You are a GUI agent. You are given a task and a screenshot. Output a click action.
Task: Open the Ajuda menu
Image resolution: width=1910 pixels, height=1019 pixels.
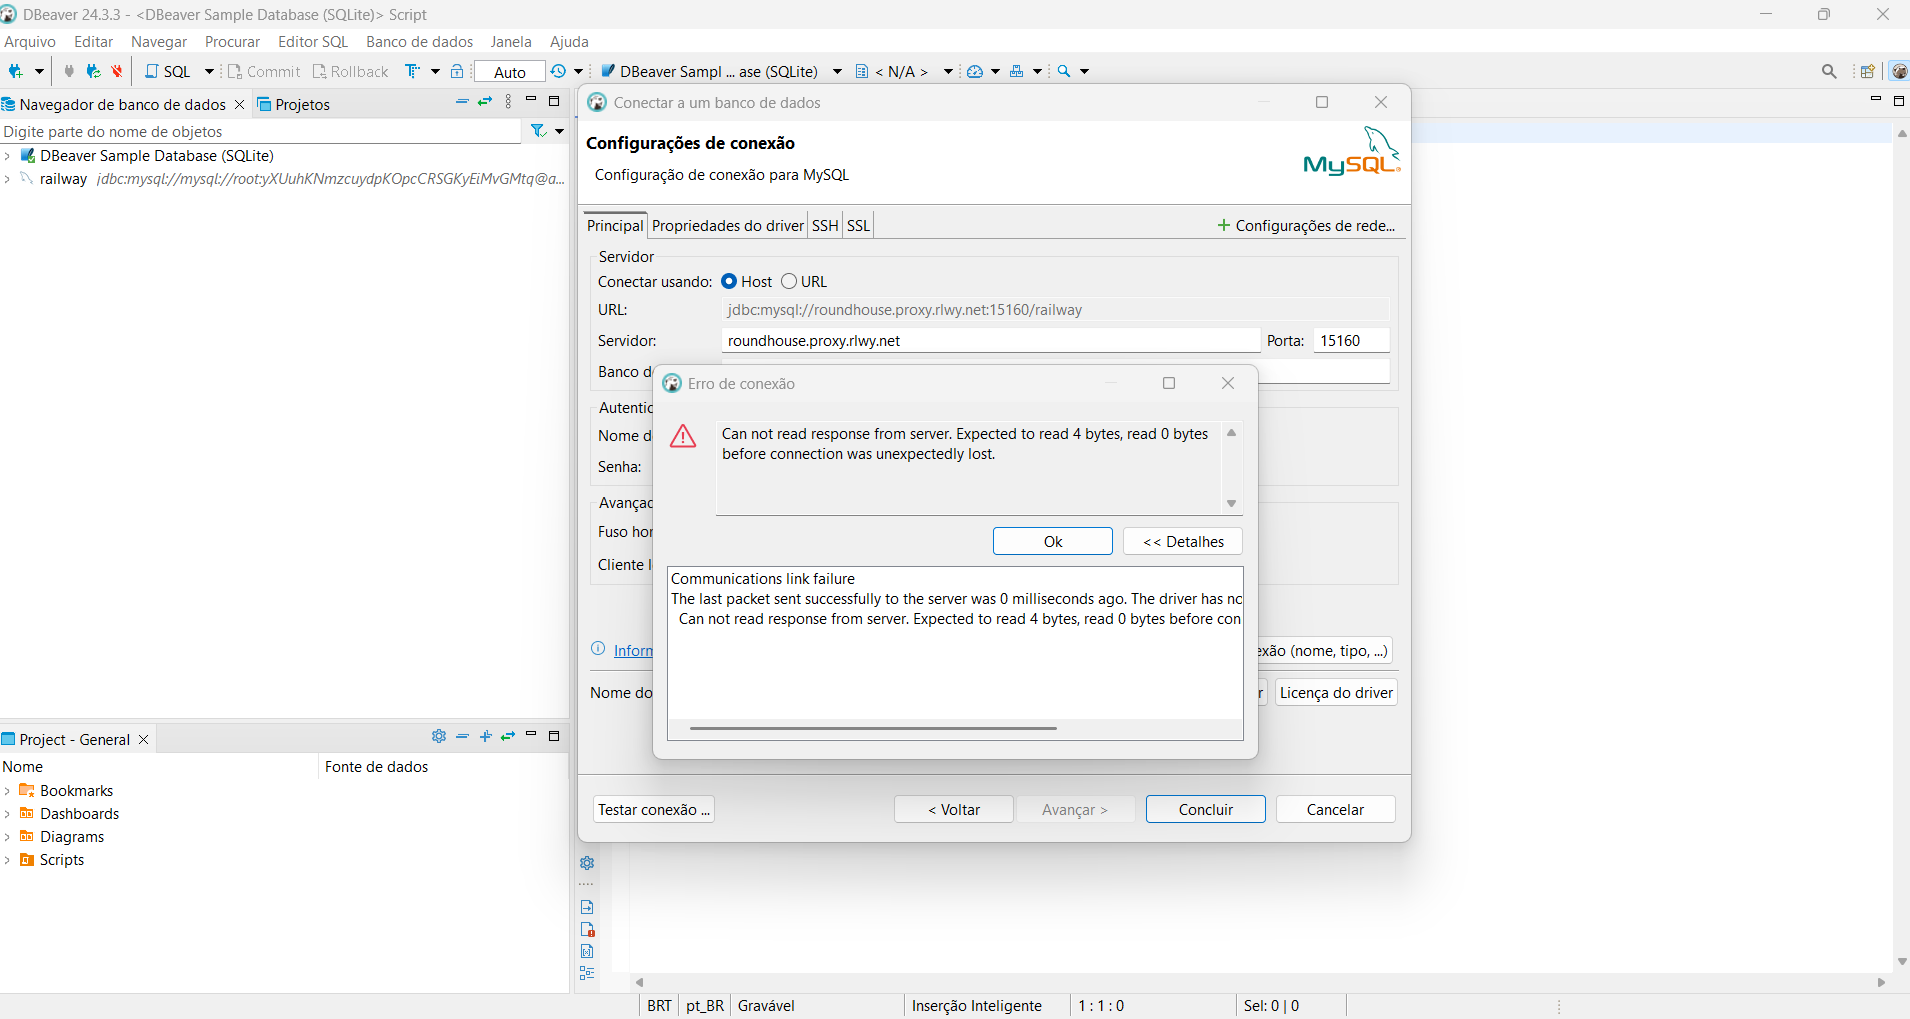point(569,41)
